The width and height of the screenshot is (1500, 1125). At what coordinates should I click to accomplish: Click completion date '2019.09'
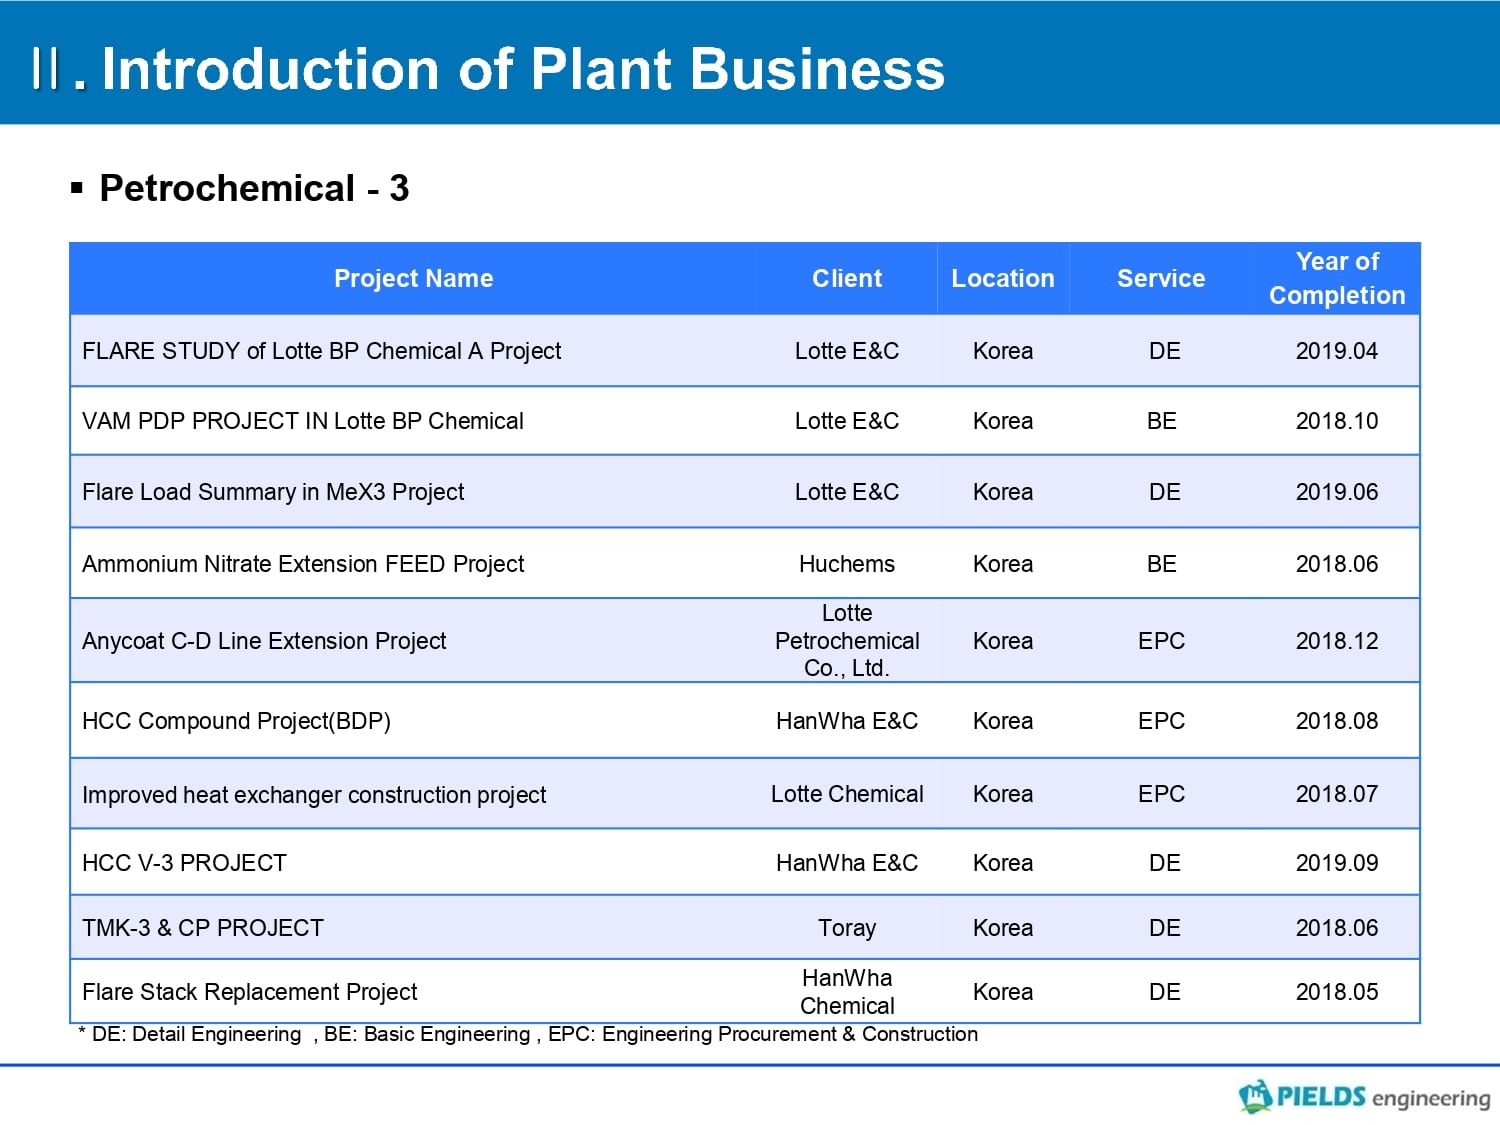point(1337,863)
